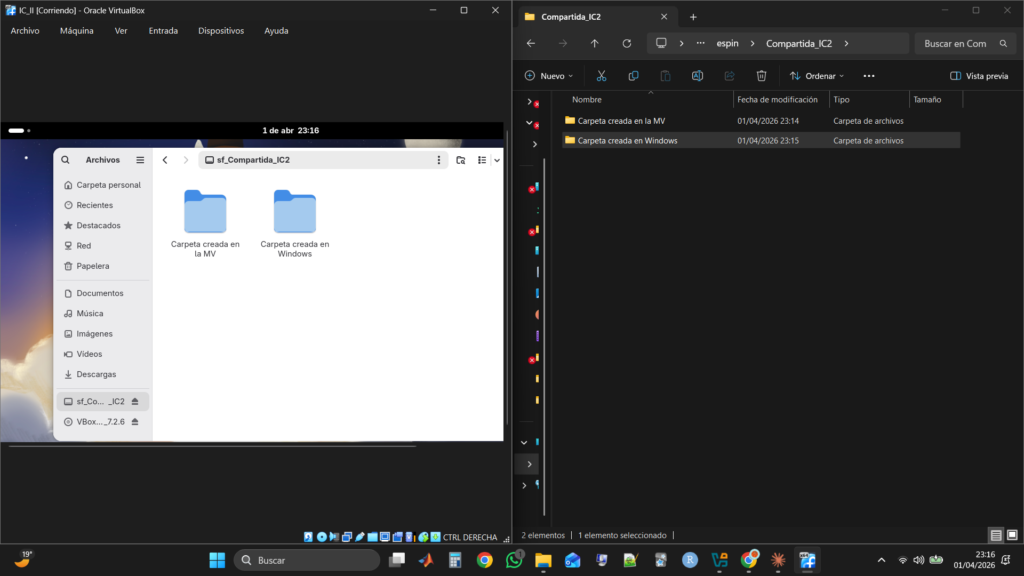Click the Rename icon in Explorer toolbar

(x=698, y=75)
